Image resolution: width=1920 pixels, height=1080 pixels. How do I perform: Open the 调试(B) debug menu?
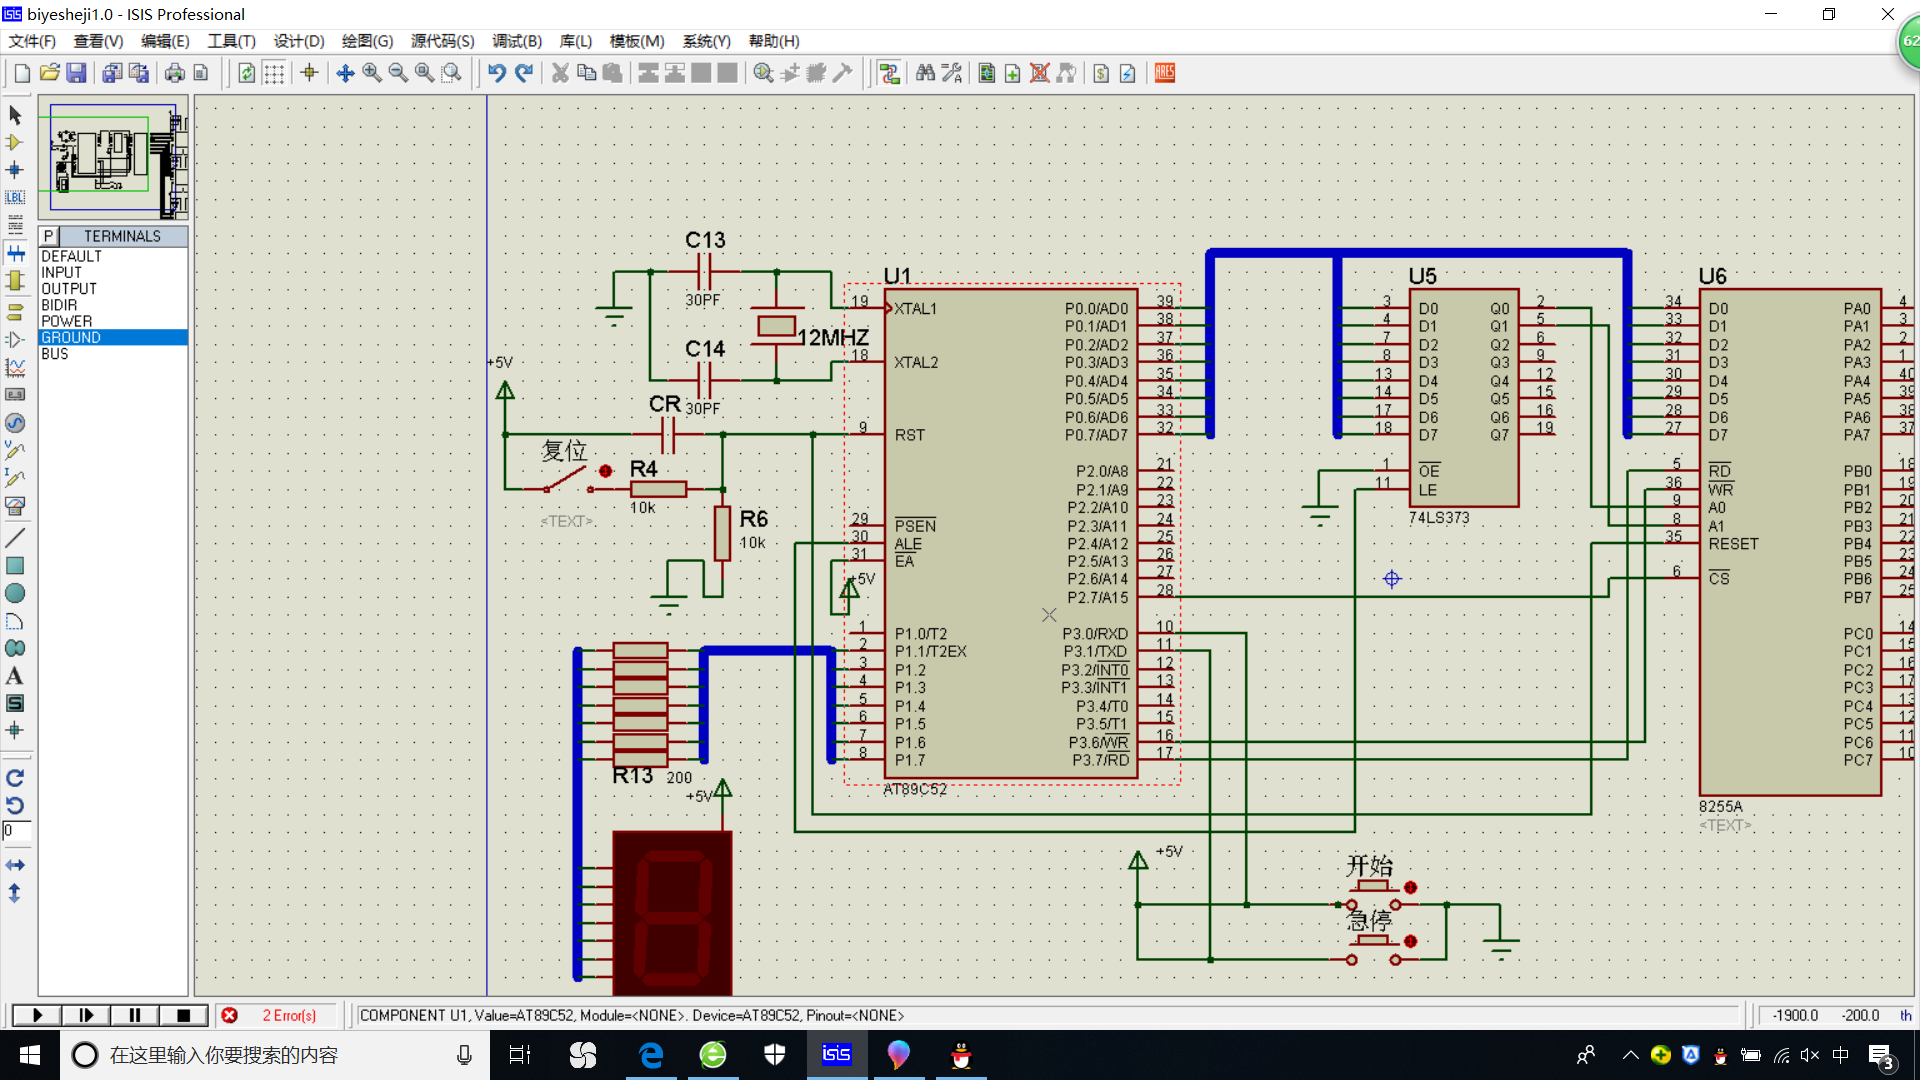coord(516,41)
